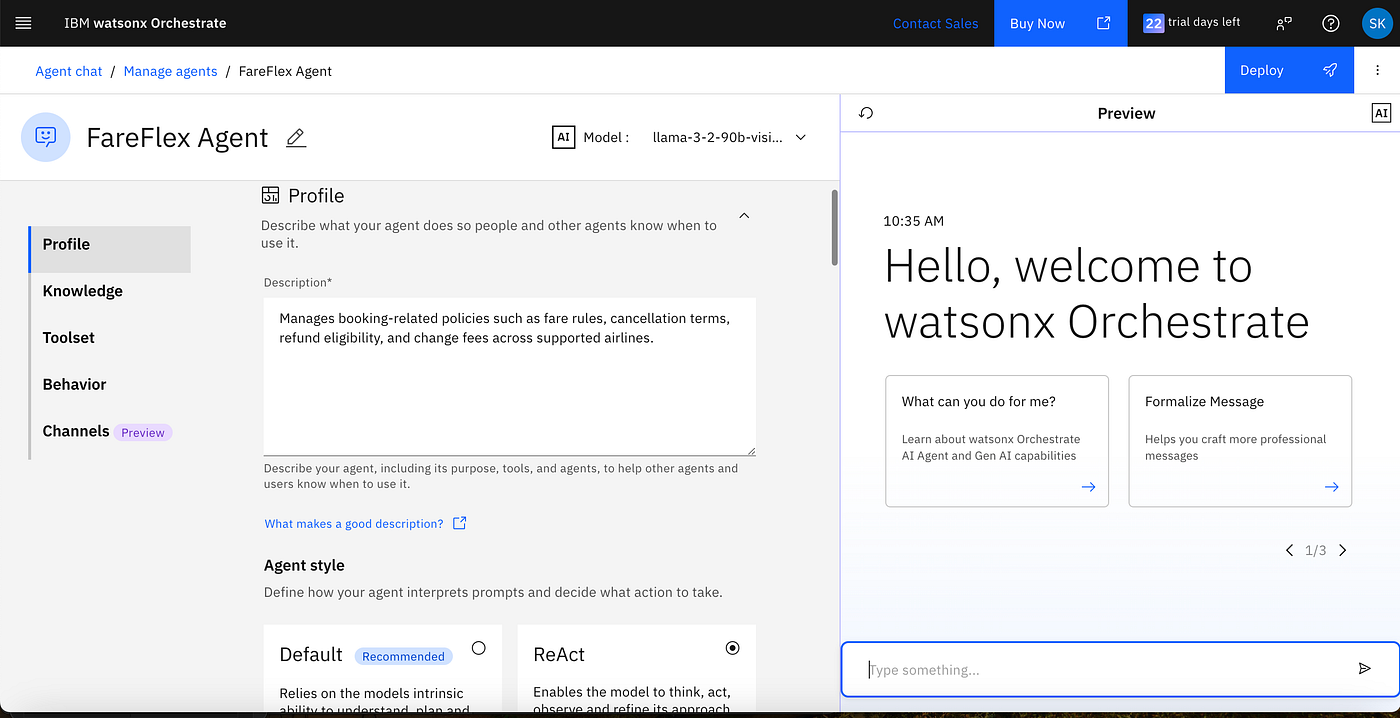Viewport: 1400px width, 718px height.
Task: Click the agent editor vertical scrollbar
Action: tap(835, 227)
